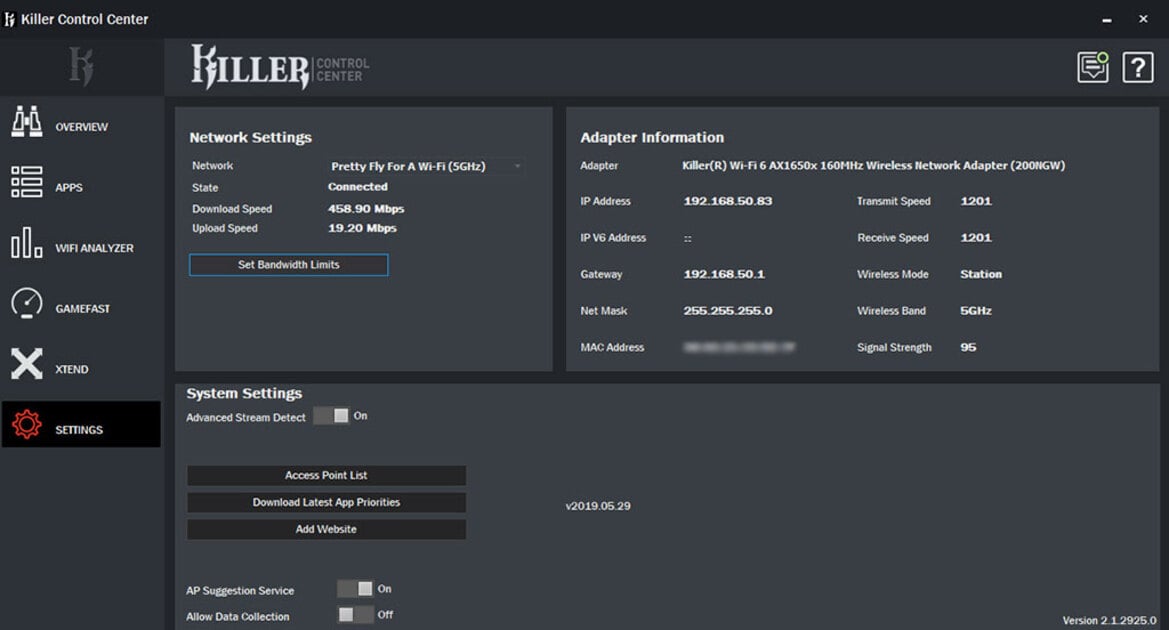Click the Apps list icon
The height and width of the screenshot is (630, 1169).
[27, 182]
